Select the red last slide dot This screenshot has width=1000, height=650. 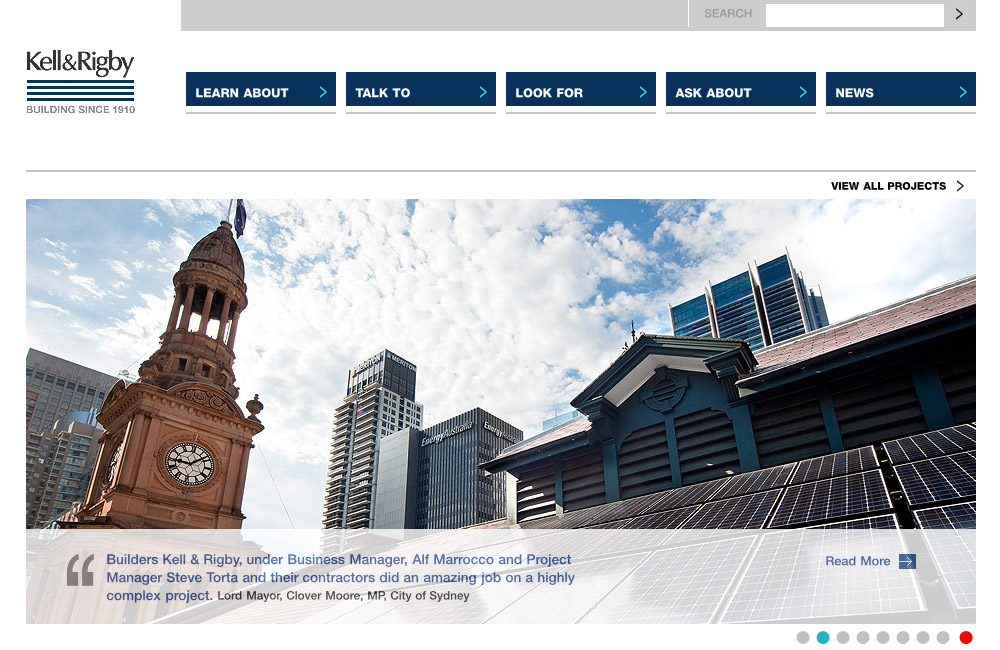click(966, 638)
